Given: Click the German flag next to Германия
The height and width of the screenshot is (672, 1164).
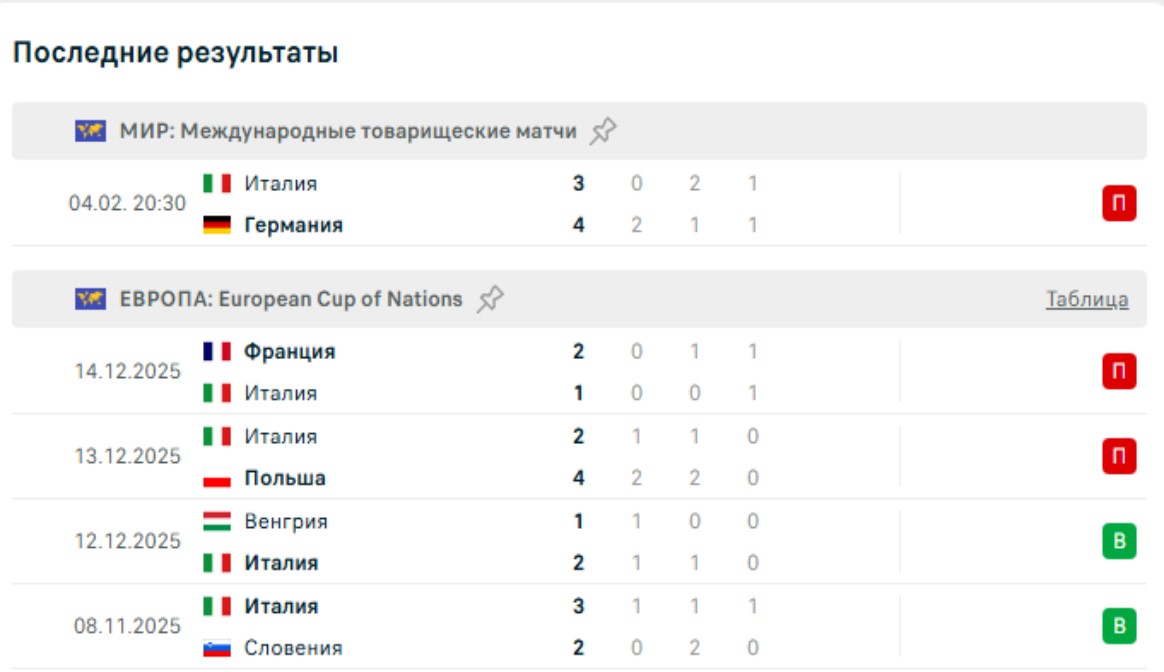Looking at the screenshot, I should 217,225.
